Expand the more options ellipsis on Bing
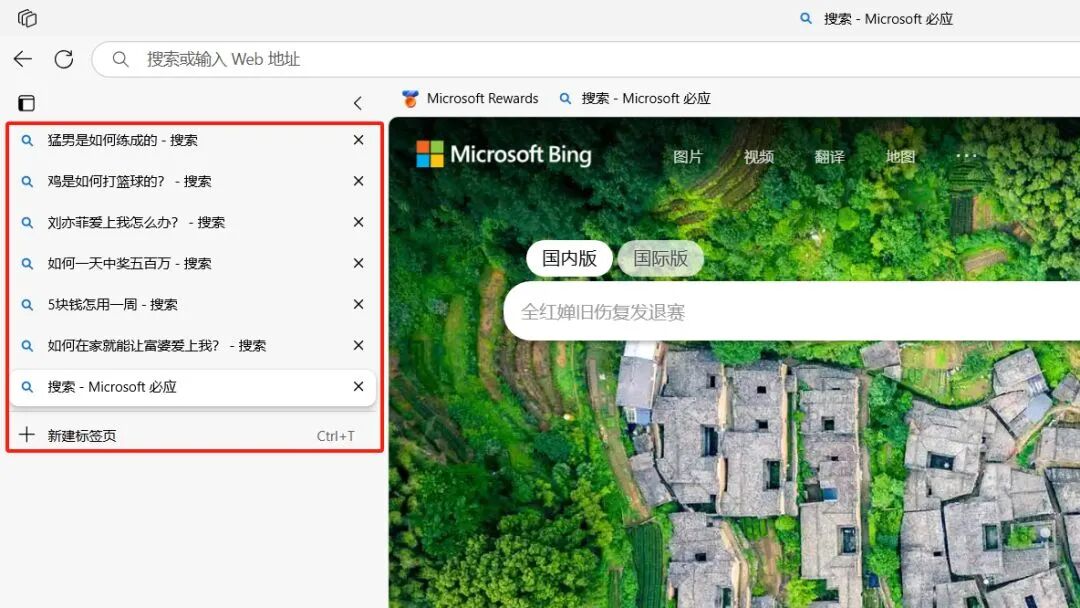1080x608 pixels. pos(966,156)
